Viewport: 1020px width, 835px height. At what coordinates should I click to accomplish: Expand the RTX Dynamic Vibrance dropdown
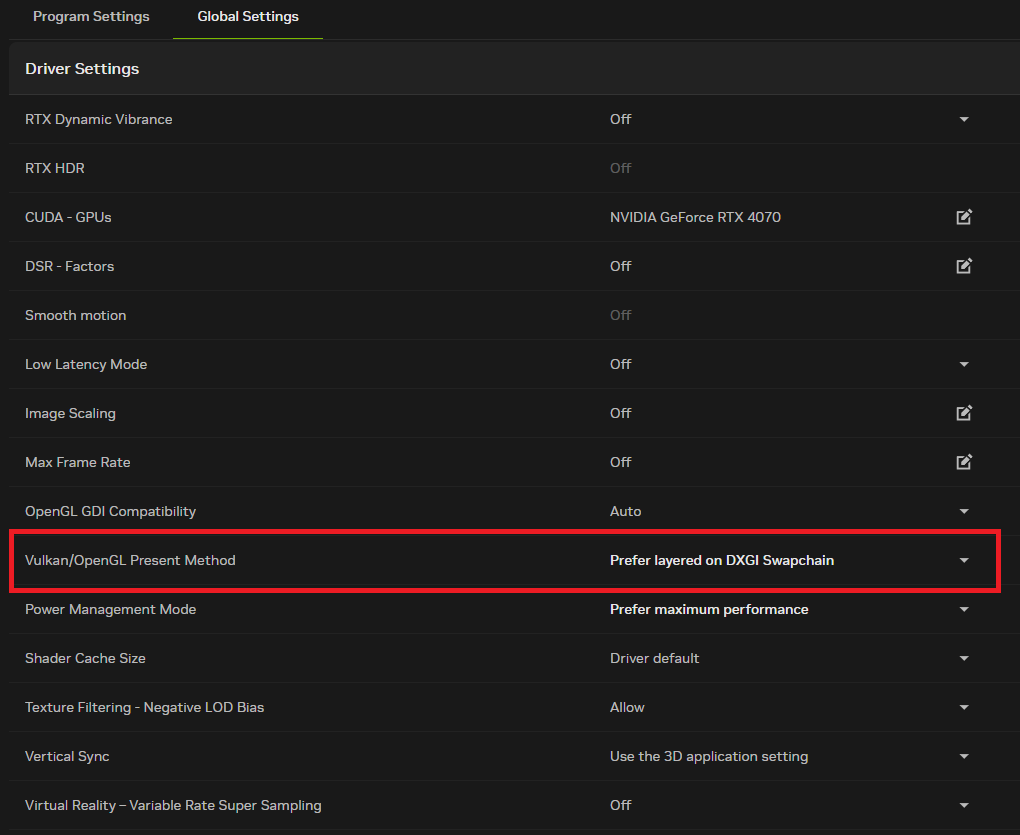click(964, 119)
